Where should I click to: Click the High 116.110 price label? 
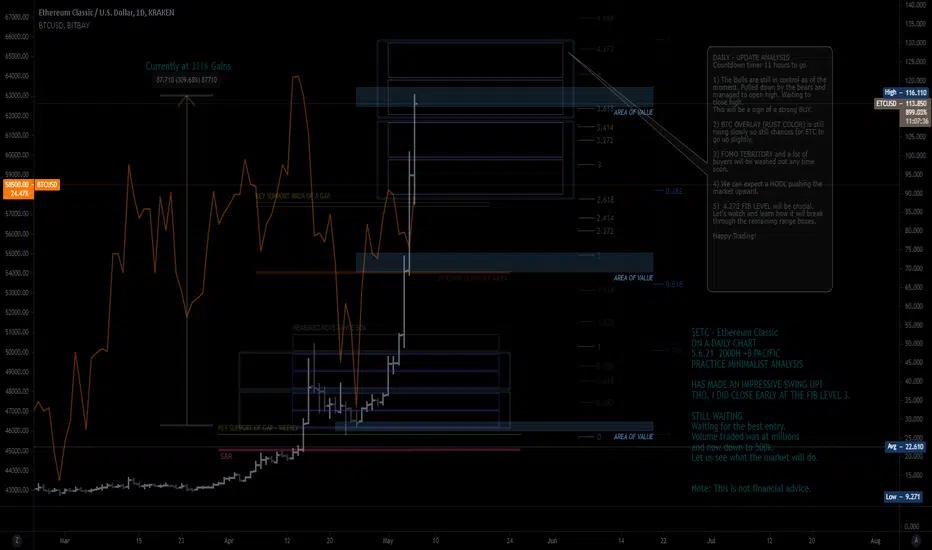(x=905, y=92)
